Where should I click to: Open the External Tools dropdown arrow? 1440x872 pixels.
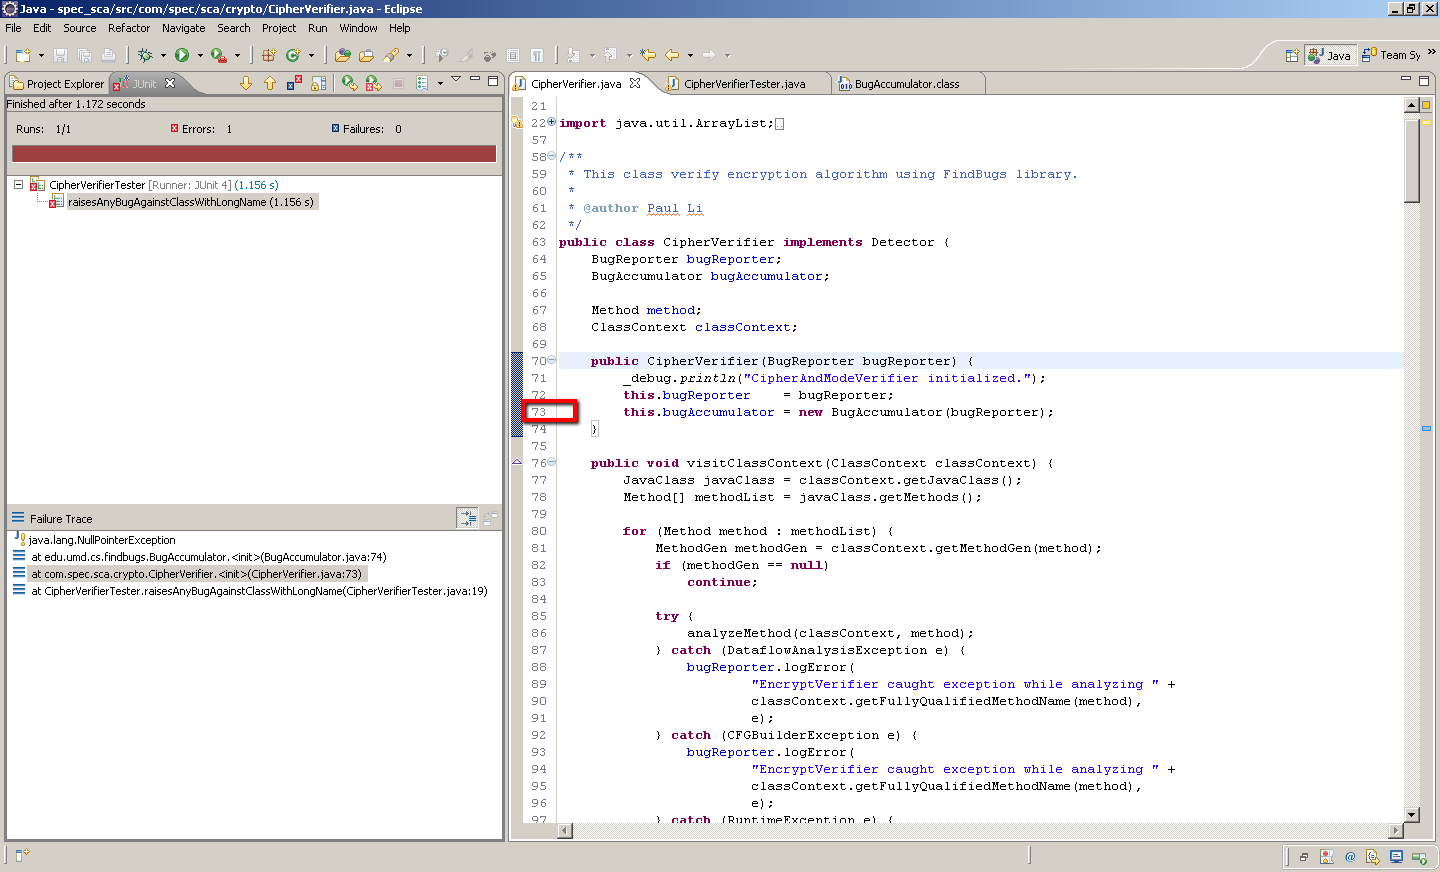(x=237, y=56)
